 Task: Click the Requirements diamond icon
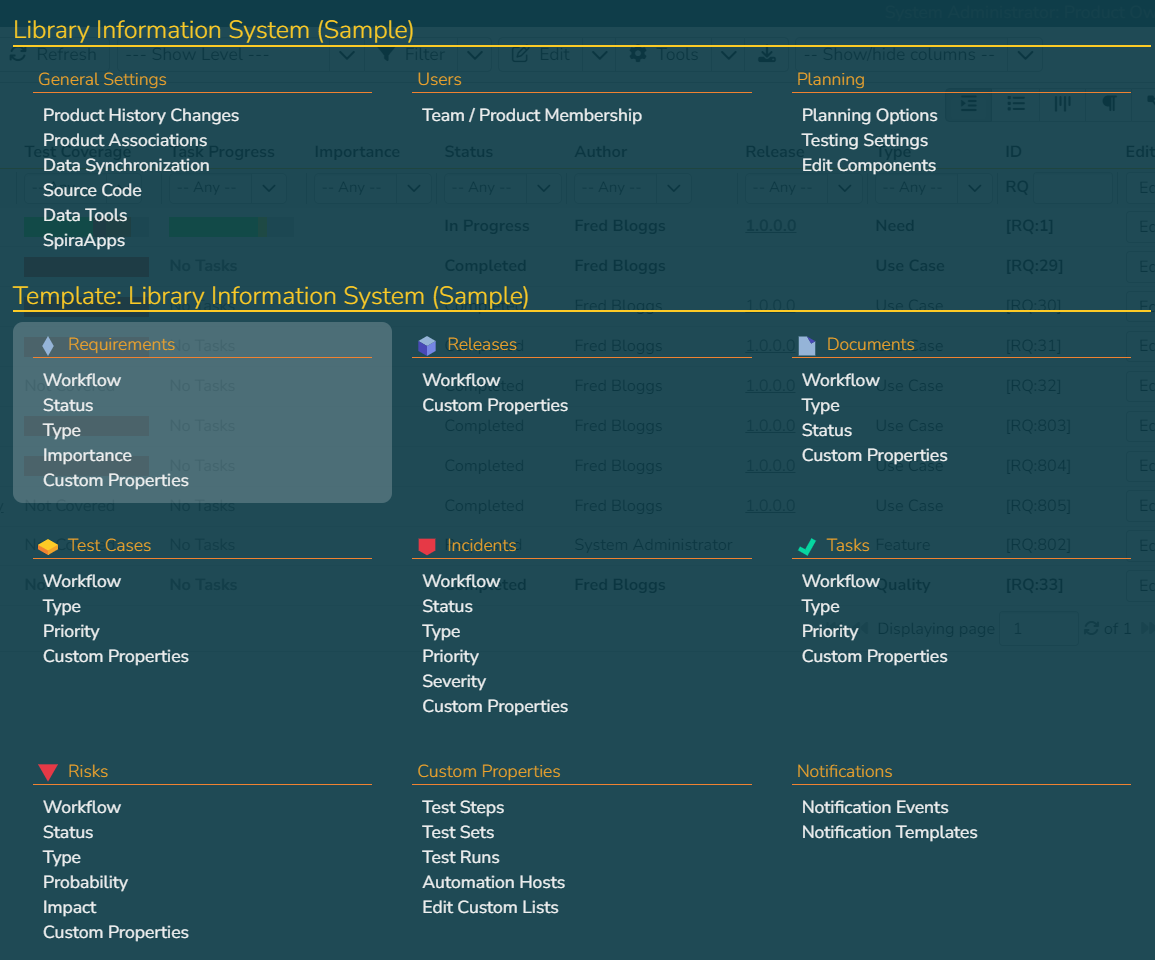pos(48,345)
